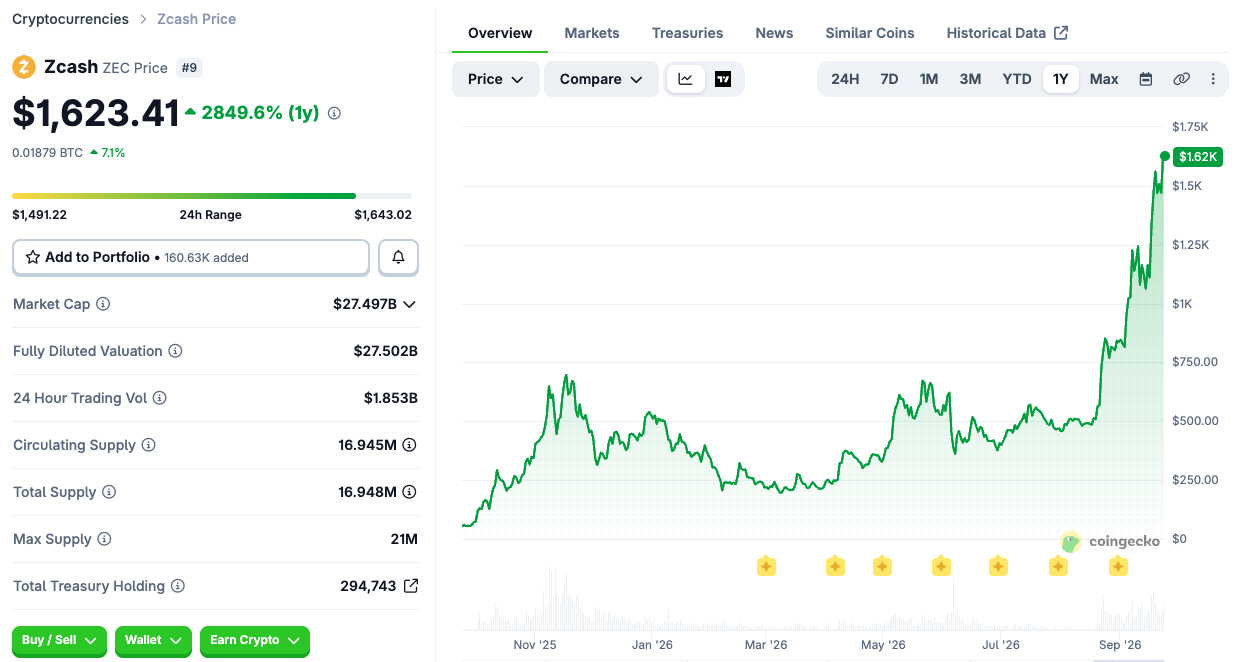The height and width of the screenshot is (662, 1241).
Task: Click info icon beside Total Supply label
Action: [109, 492]
